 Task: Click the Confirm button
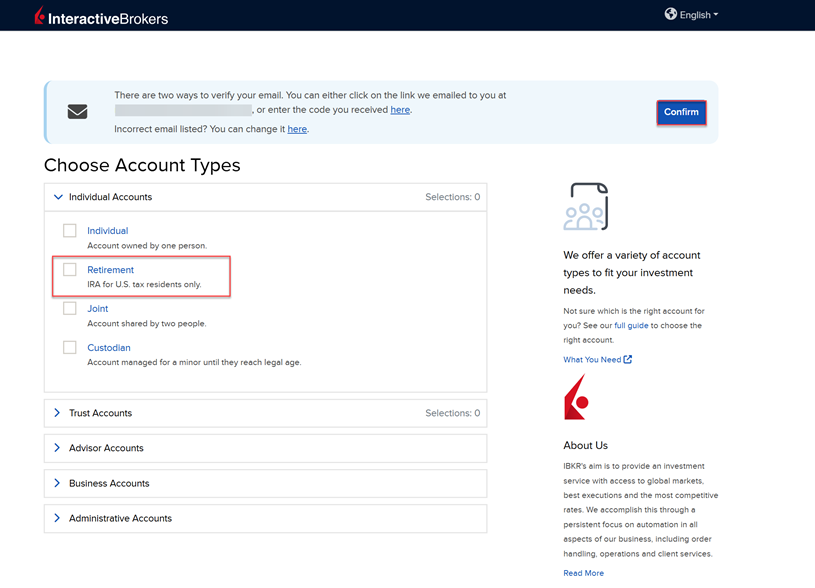point(681,113)
